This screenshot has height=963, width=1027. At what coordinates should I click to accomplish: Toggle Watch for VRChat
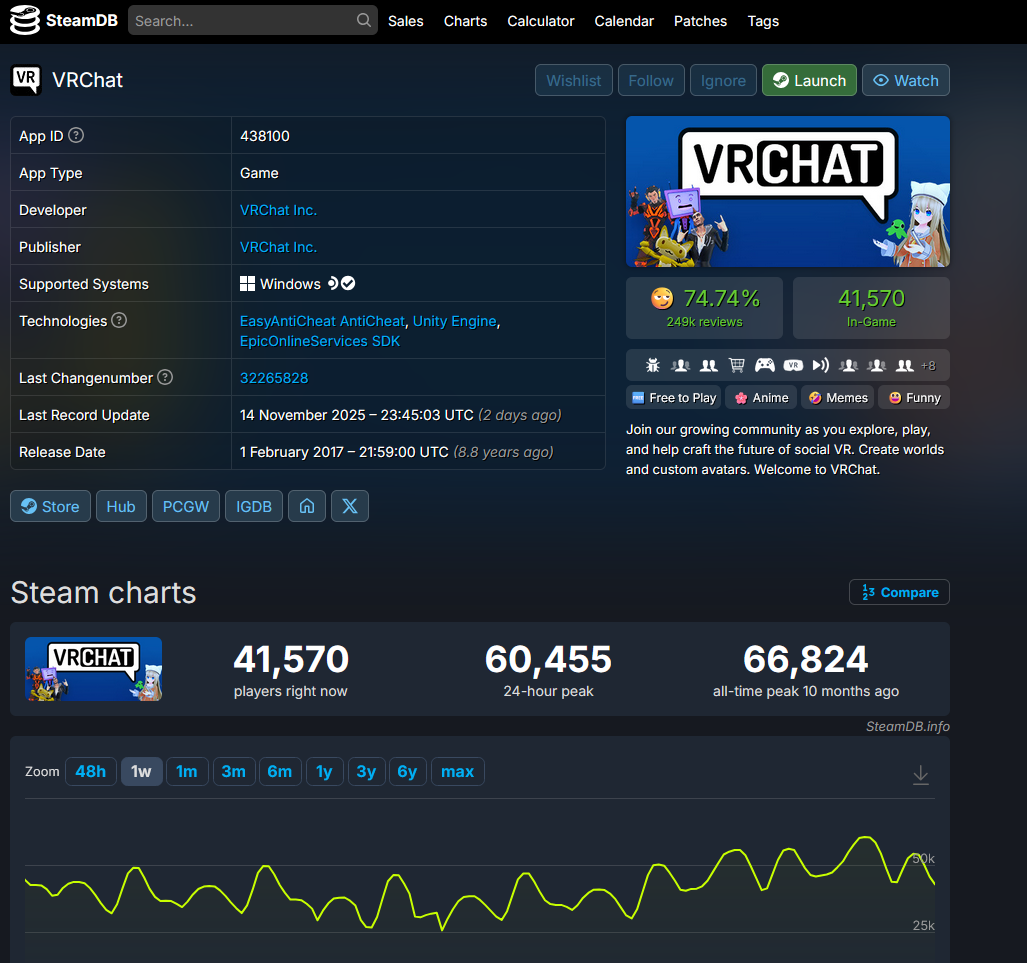(906, 81)
